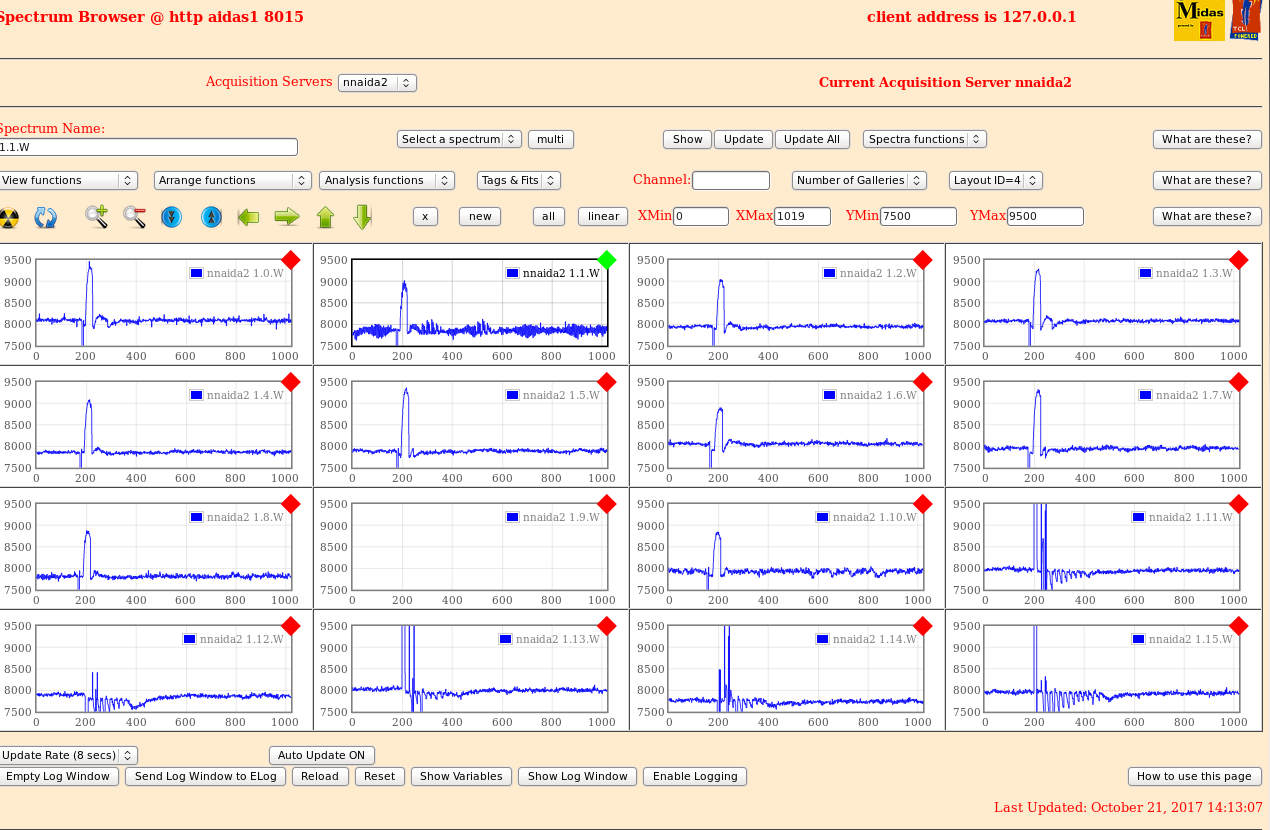Toggle the red diamond on spectrum 1.15.W
The width and height of the screenshot is (1270, 830).
click(x=1238, y=626)
